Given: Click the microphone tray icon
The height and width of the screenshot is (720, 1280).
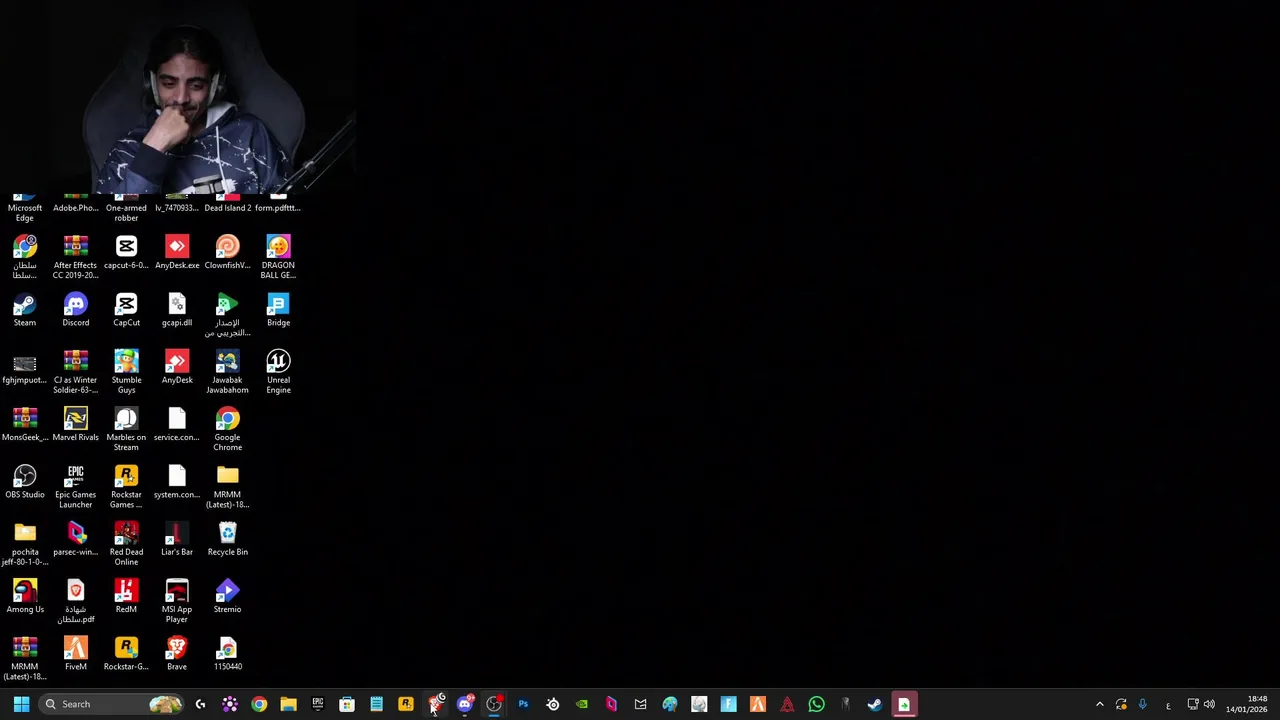Looking at the screenshot, I should tap(1142, 704).
